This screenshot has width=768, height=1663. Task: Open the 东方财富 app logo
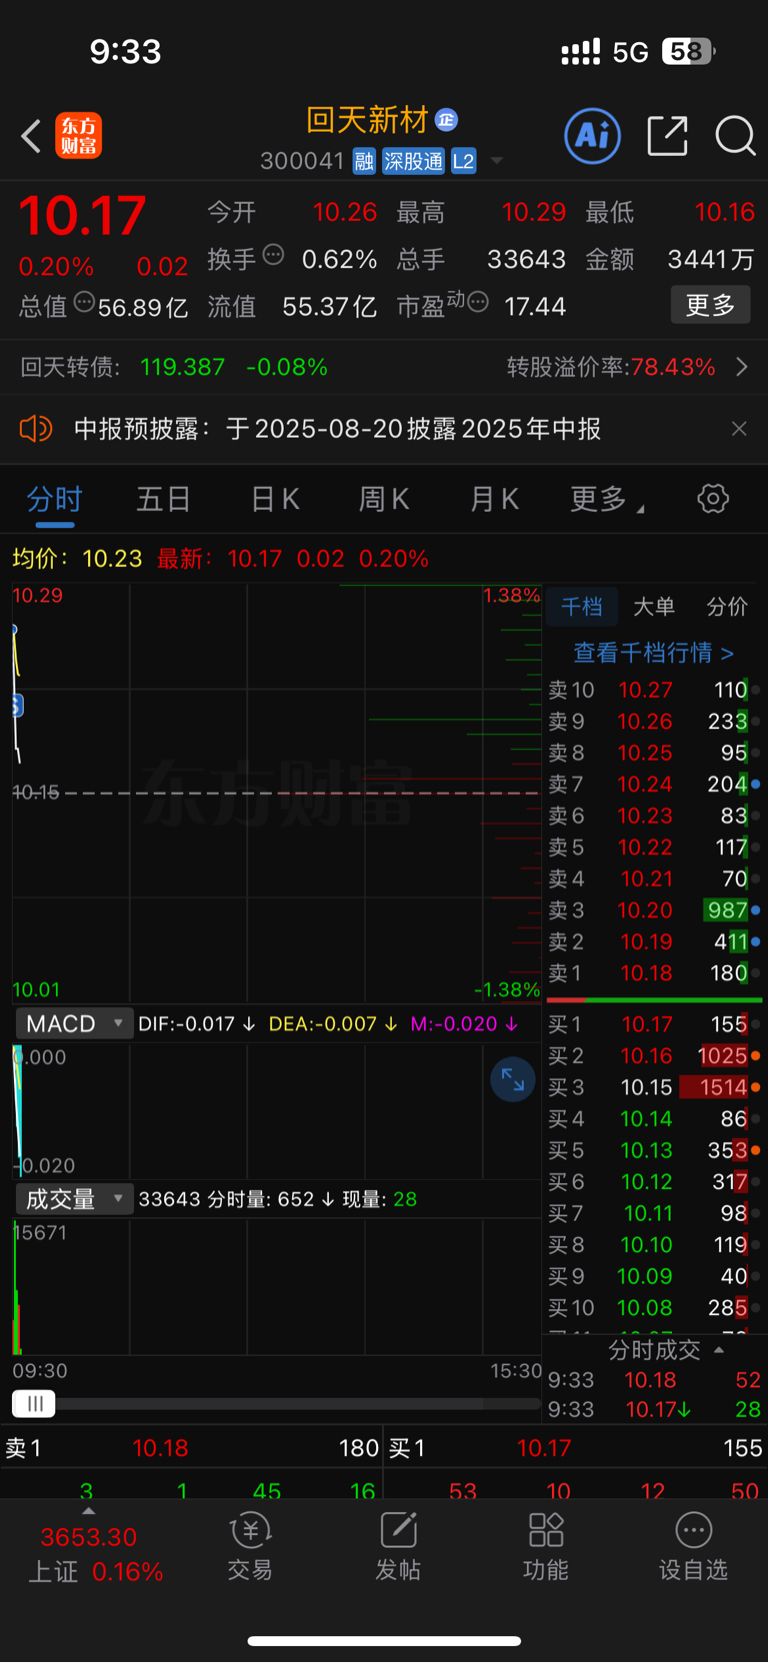pos(78,136)
